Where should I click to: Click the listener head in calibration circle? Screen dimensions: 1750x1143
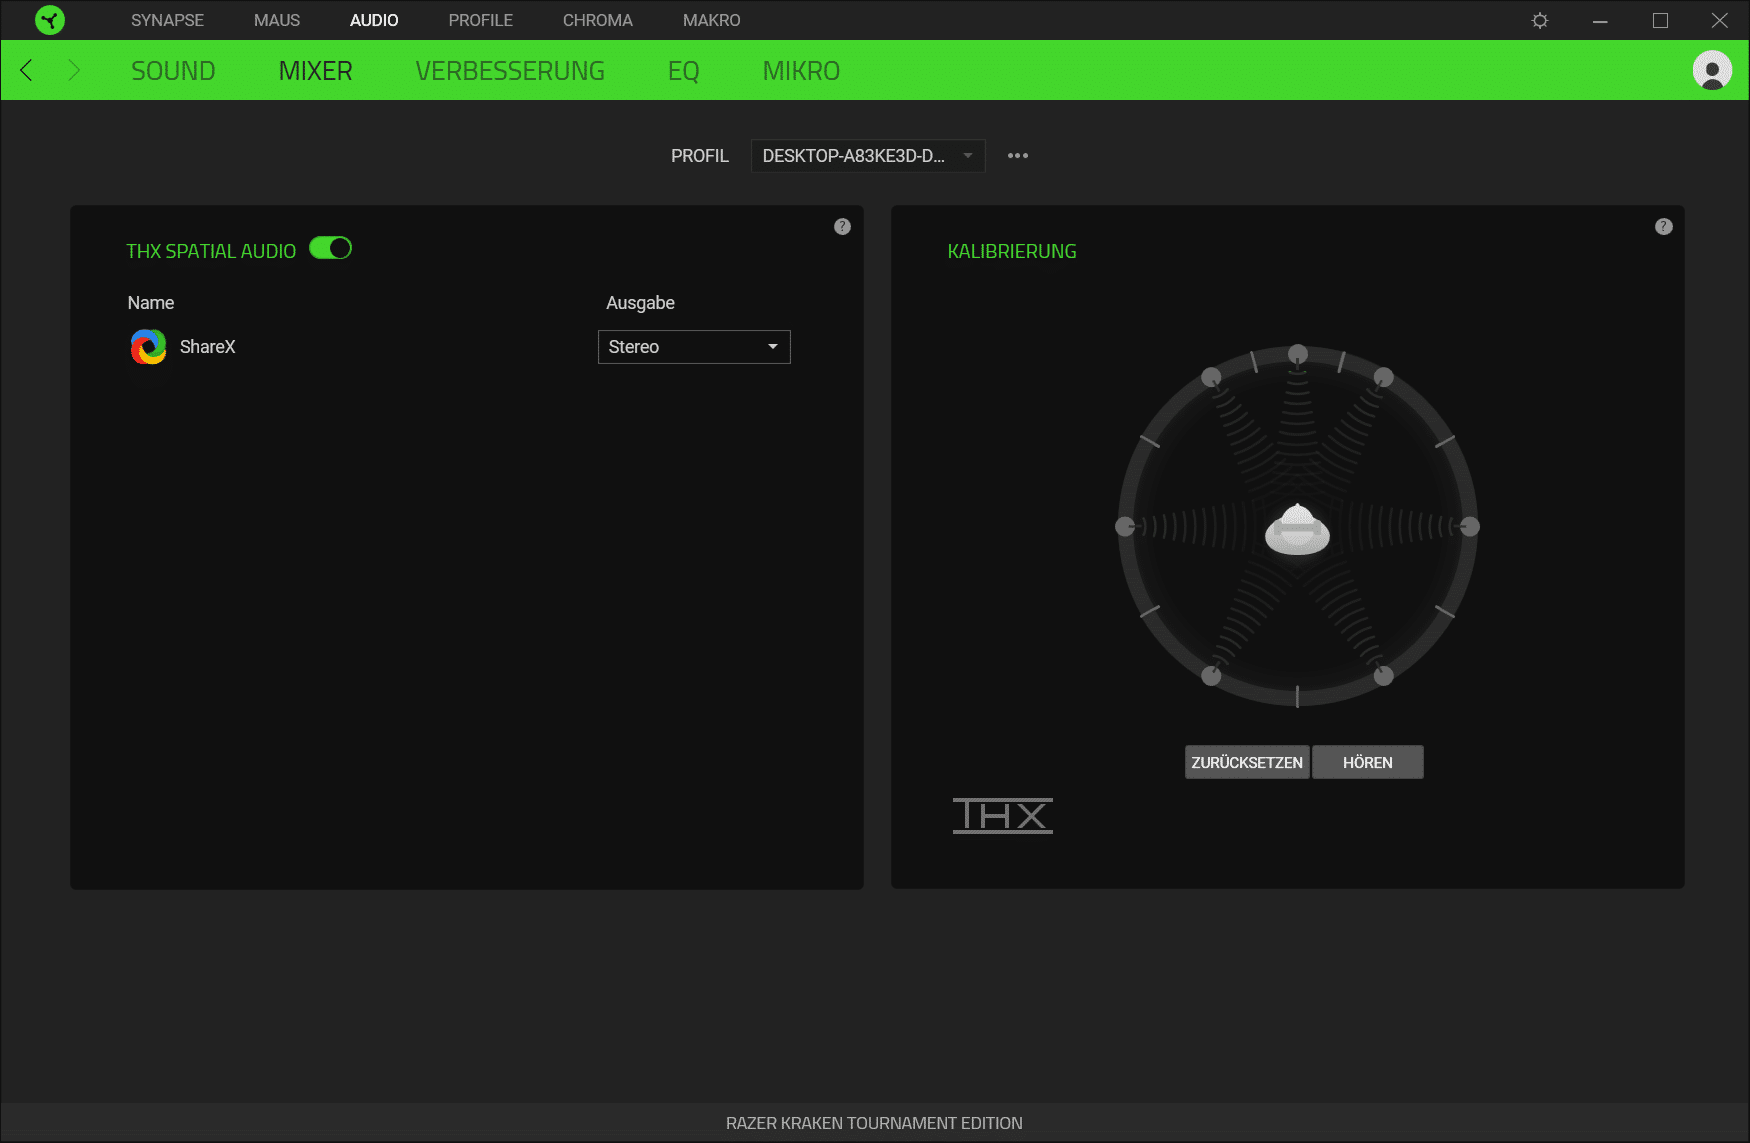tap(1297, 529)
